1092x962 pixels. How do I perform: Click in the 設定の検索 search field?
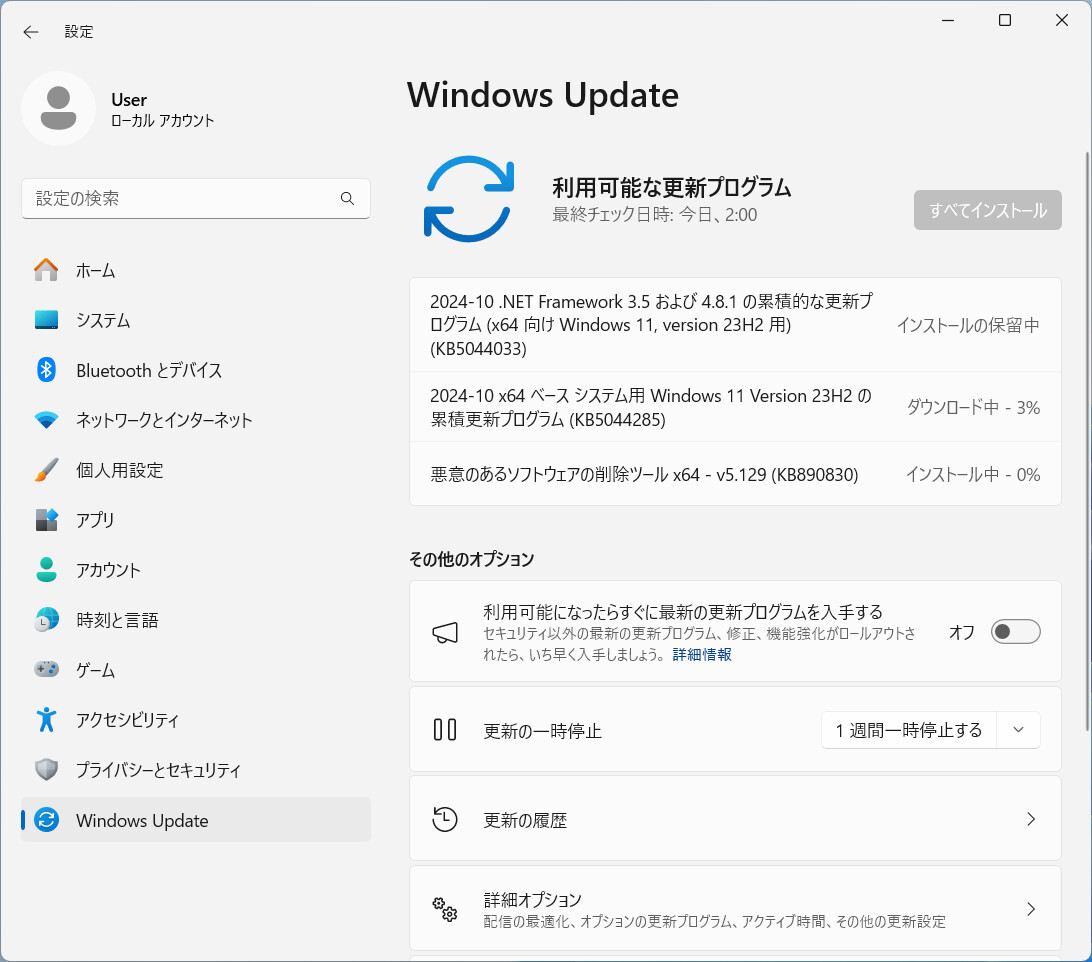point(196,199)
